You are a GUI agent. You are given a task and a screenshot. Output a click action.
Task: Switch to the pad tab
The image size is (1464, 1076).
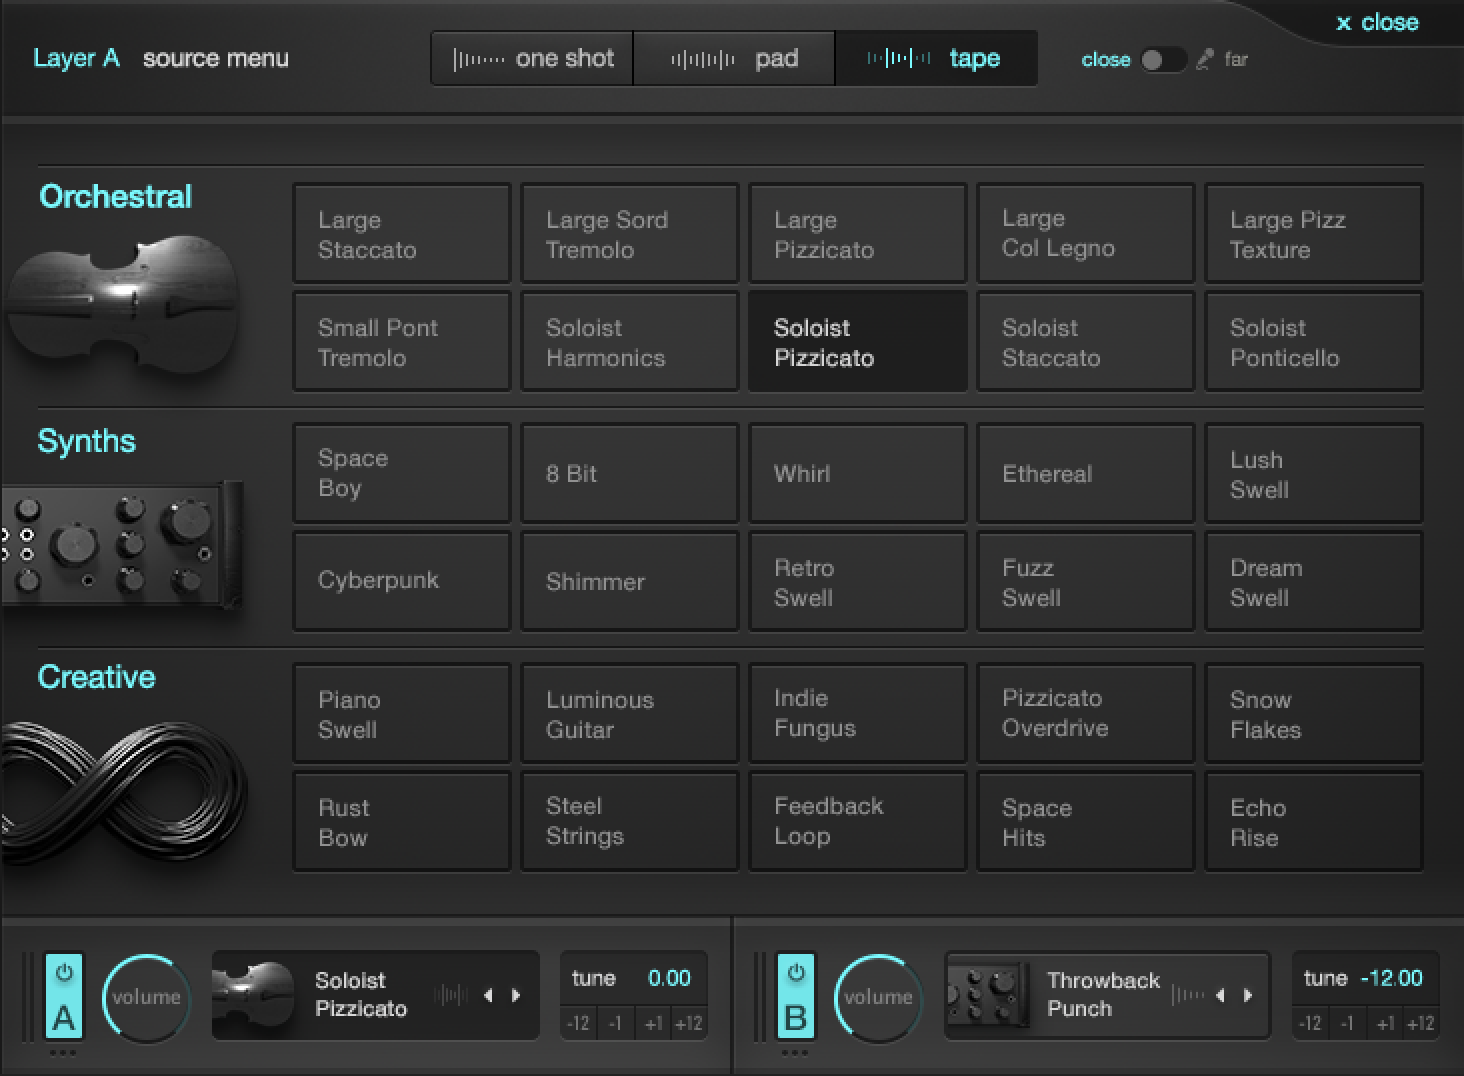point(735,58)
